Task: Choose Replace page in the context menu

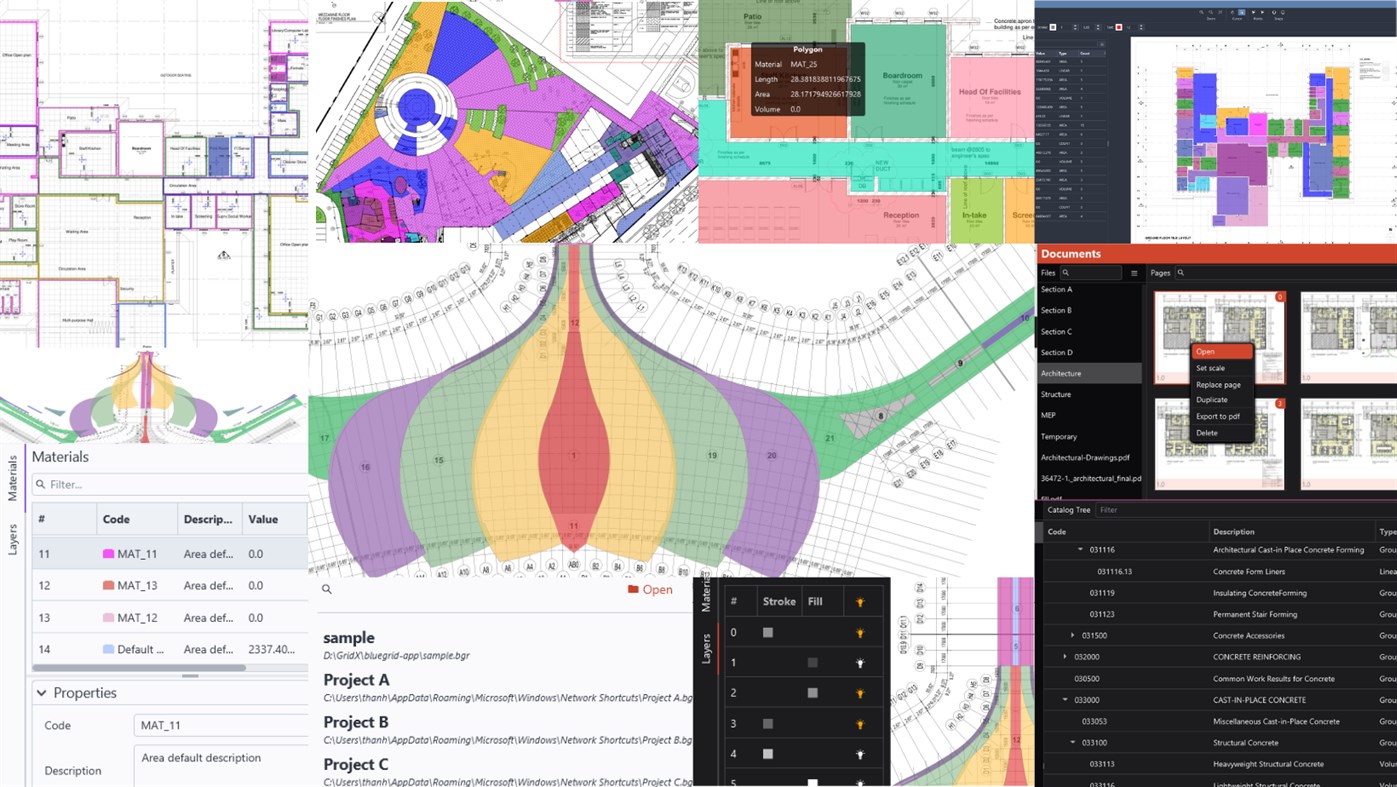Action: pyautogui.click(x=1220, y=384)
